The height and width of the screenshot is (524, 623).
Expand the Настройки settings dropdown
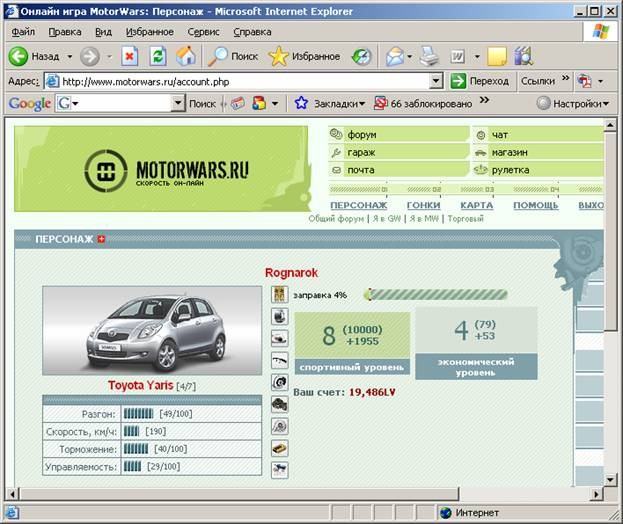pyautogui.click(x=606, y=104)
